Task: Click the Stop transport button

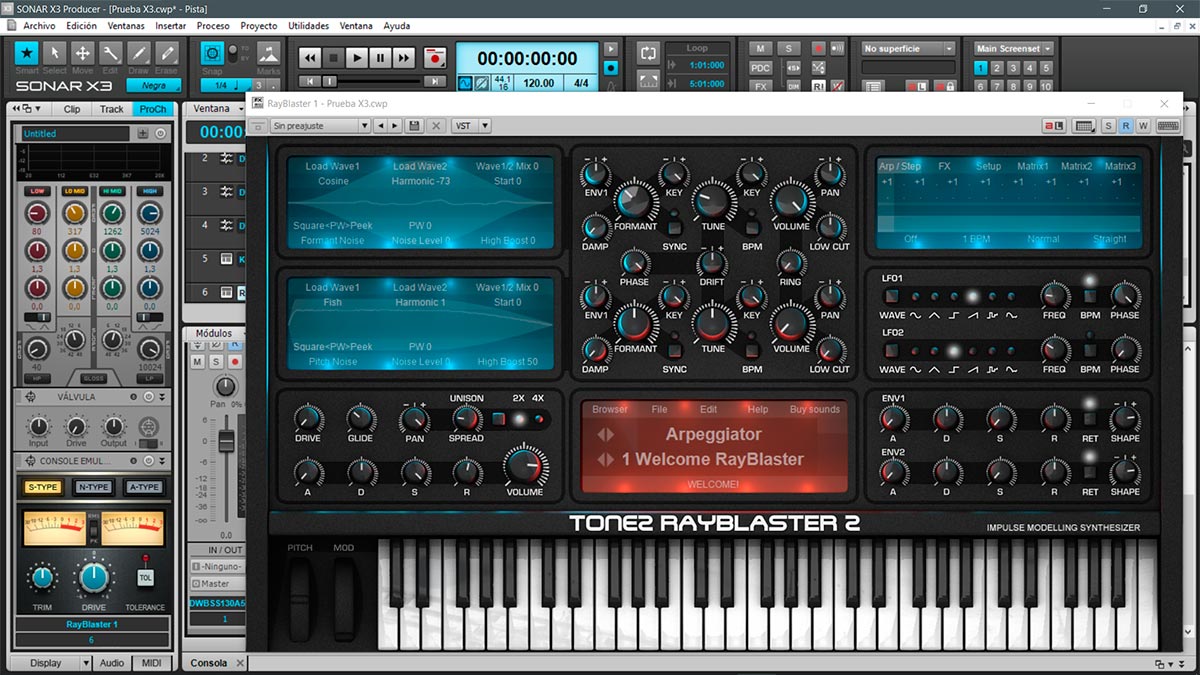Action: pos(334,58)
